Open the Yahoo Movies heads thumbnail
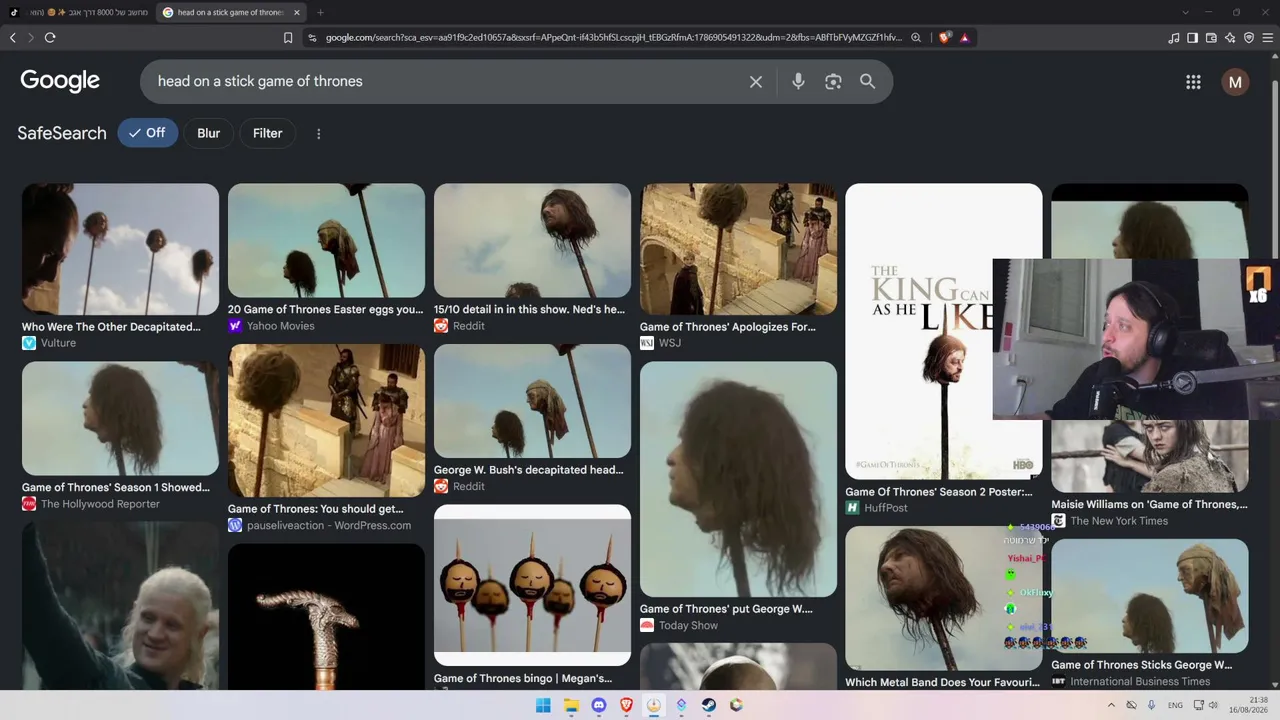 point(326,240)
